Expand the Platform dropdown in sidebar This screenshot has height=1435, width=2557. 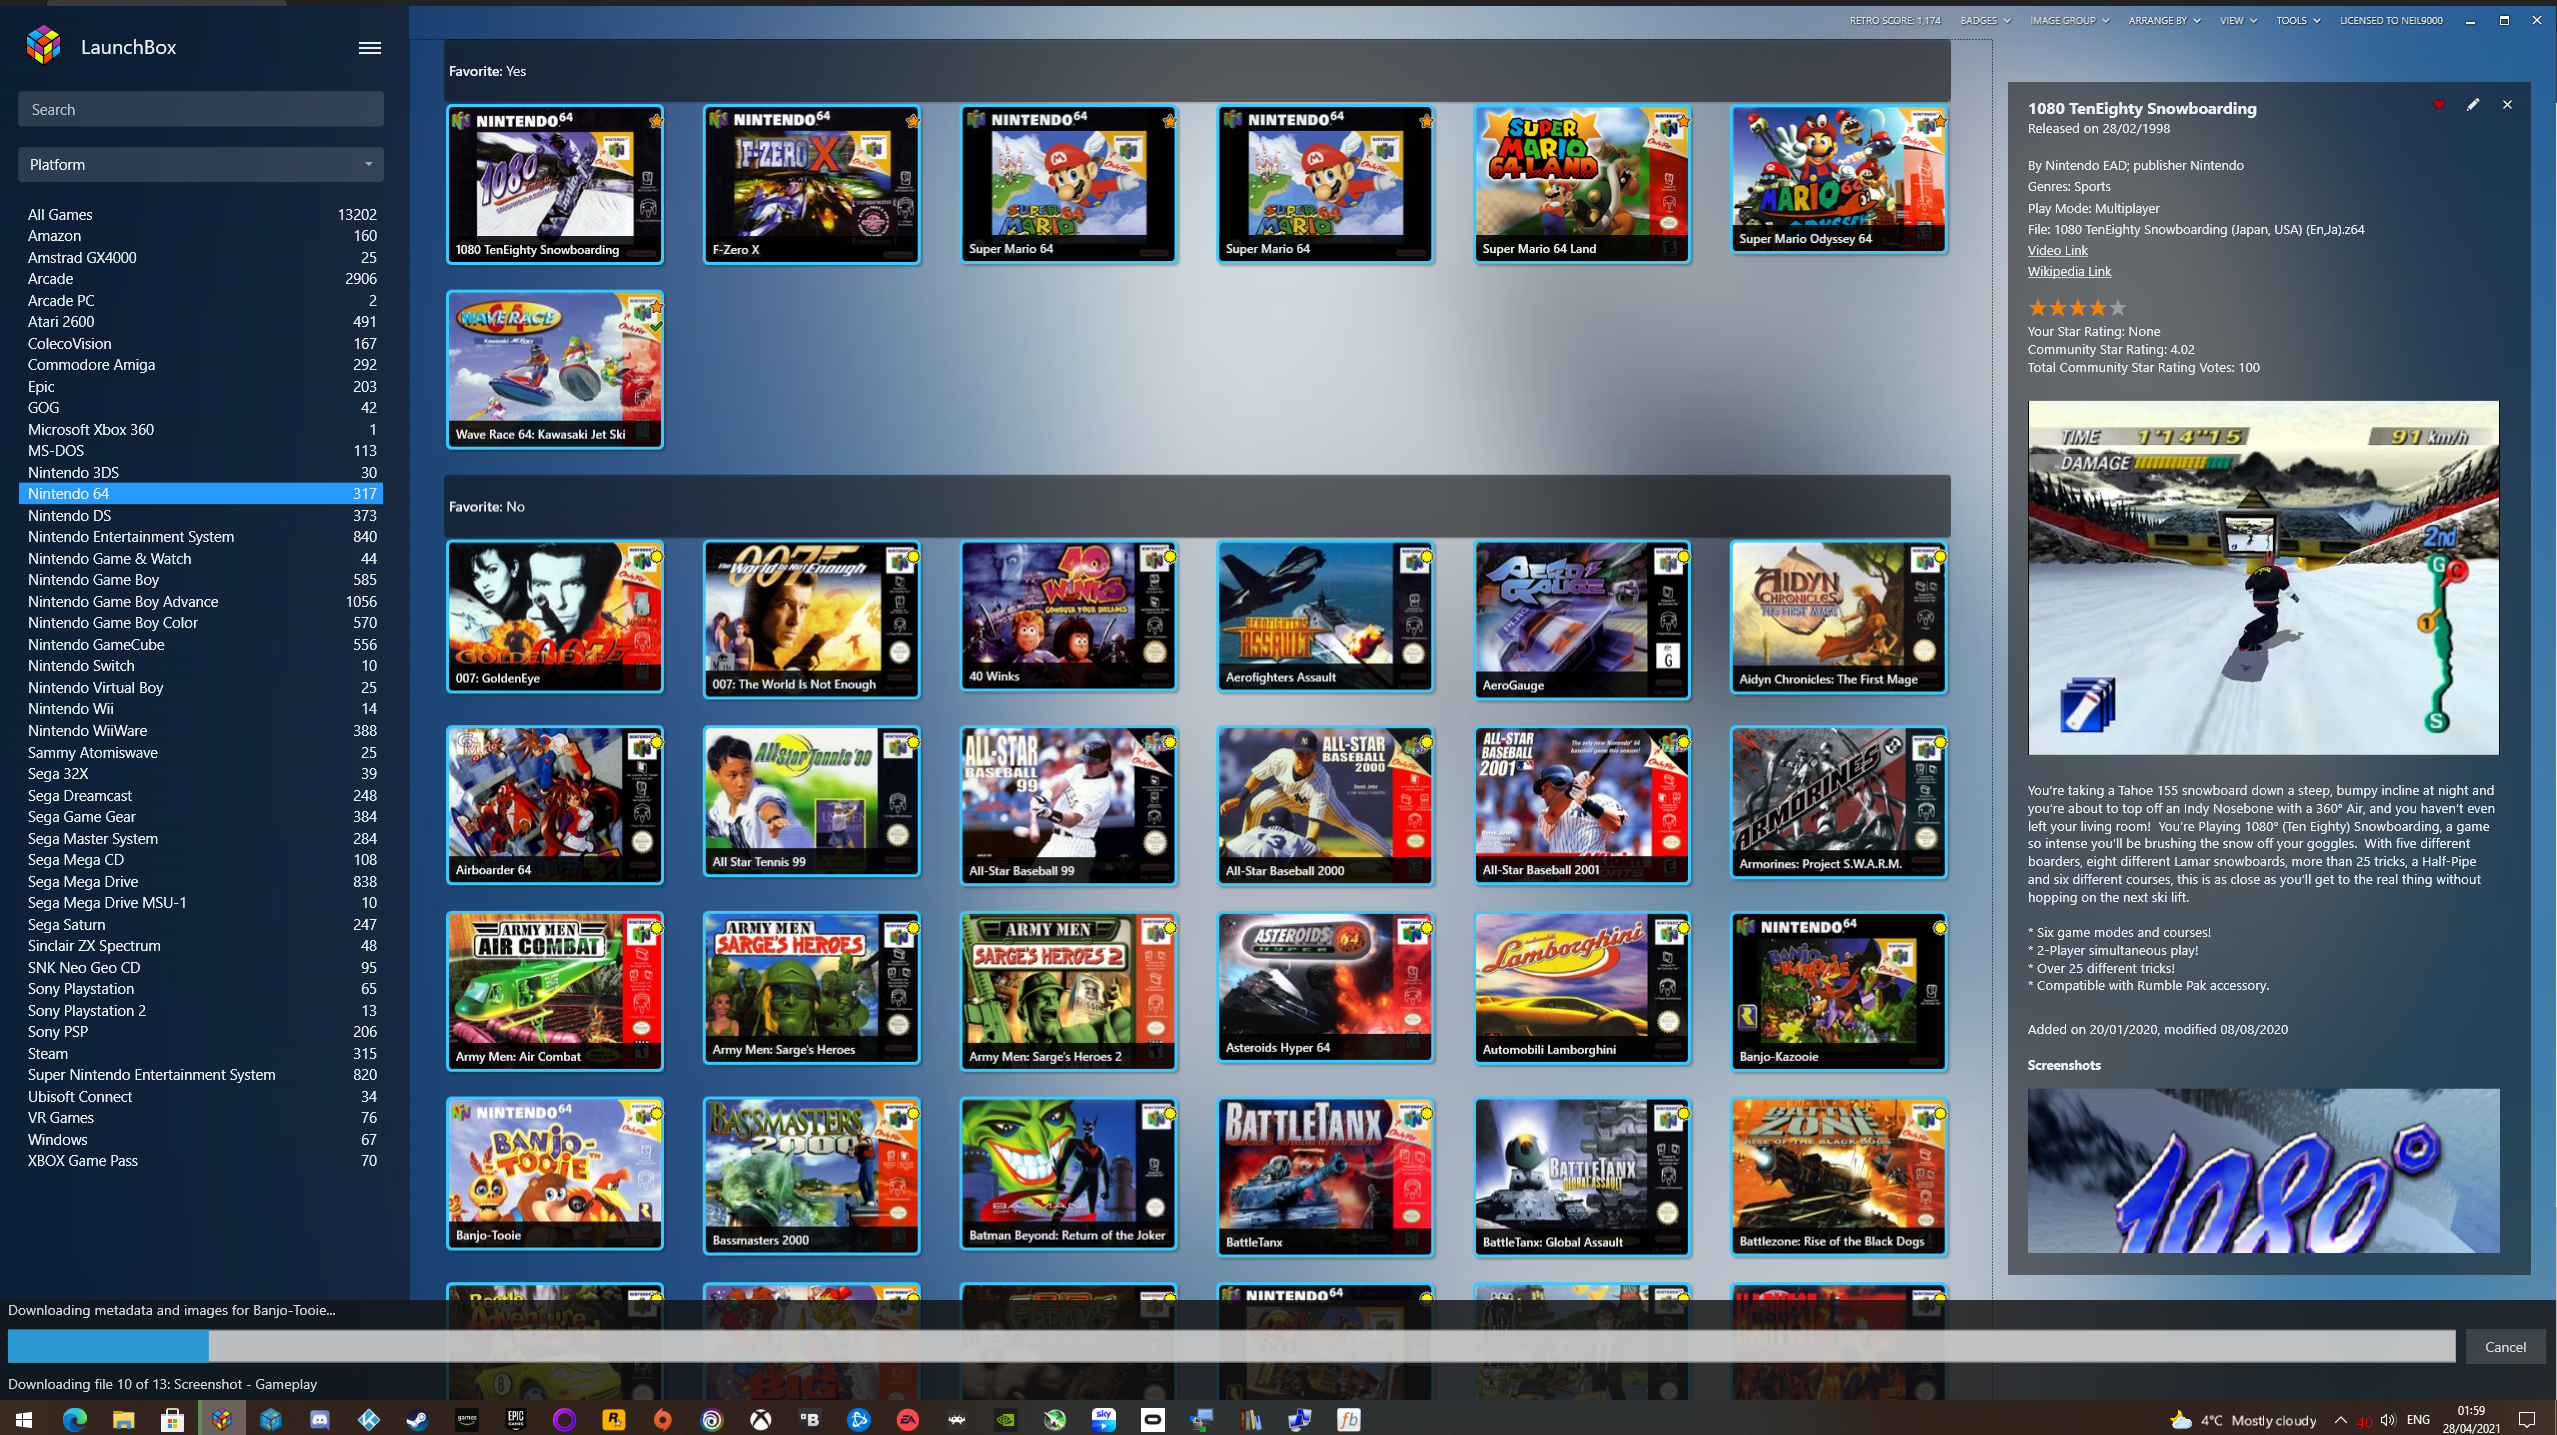201,164
